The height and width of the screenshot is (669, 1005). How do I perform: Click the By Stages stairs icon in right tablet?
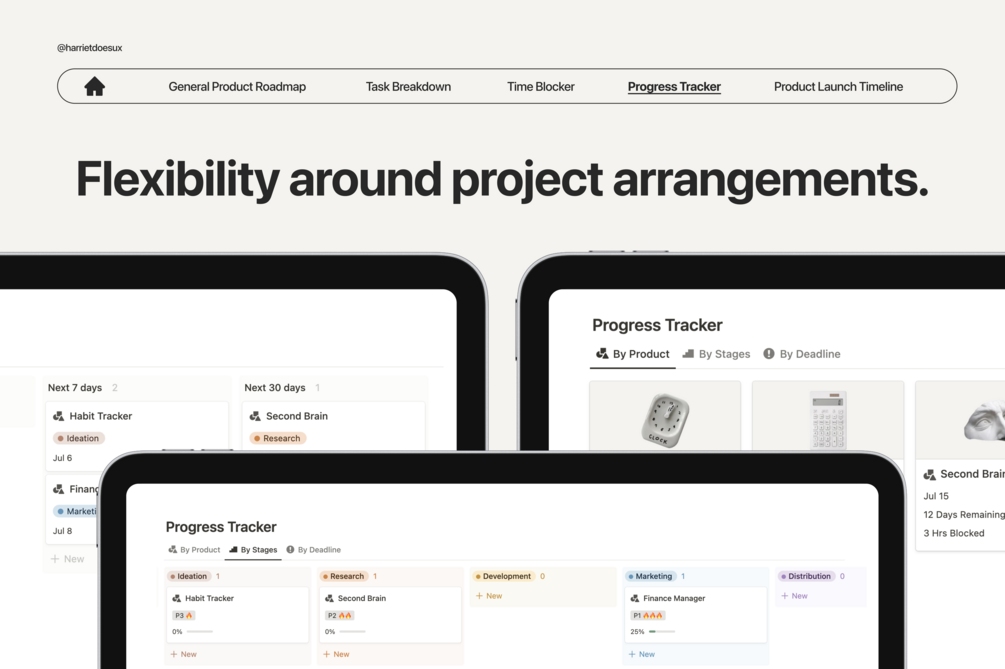tap(688, 354)
